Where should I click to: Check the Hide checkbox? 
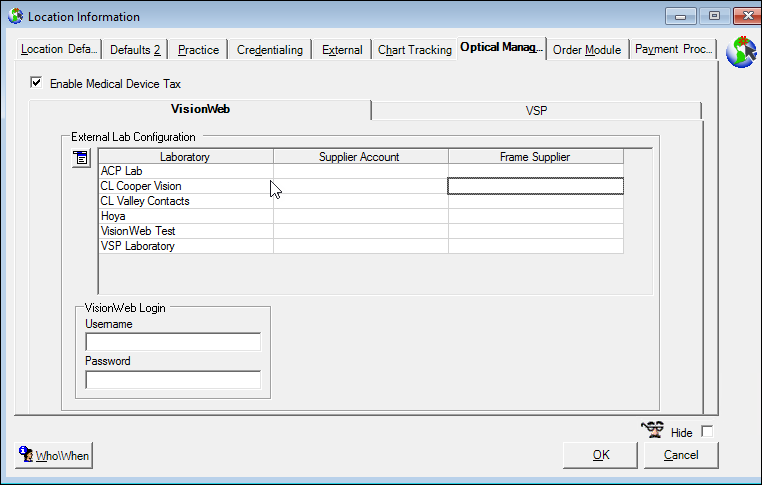click(x=707, y=432)
